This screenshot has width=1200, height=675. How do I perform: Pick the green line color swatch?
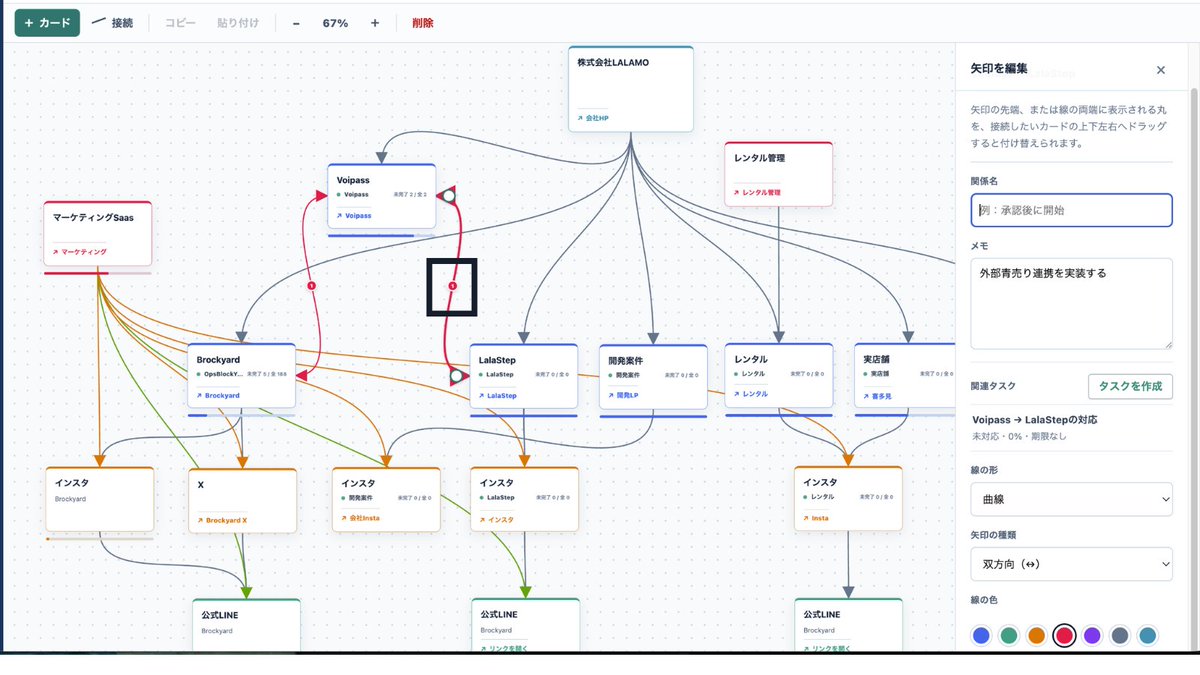[x=1009, y=635]
